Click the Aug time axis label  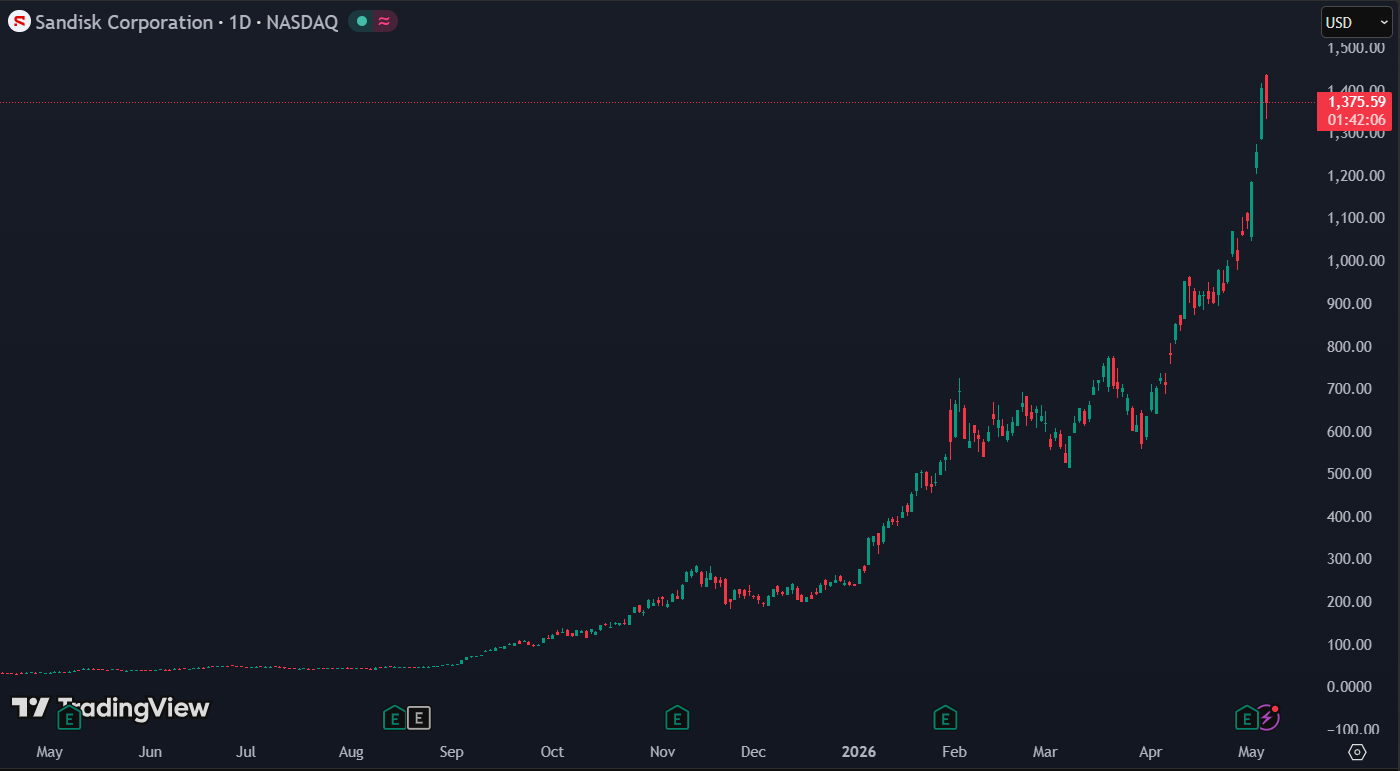[351, 752]
